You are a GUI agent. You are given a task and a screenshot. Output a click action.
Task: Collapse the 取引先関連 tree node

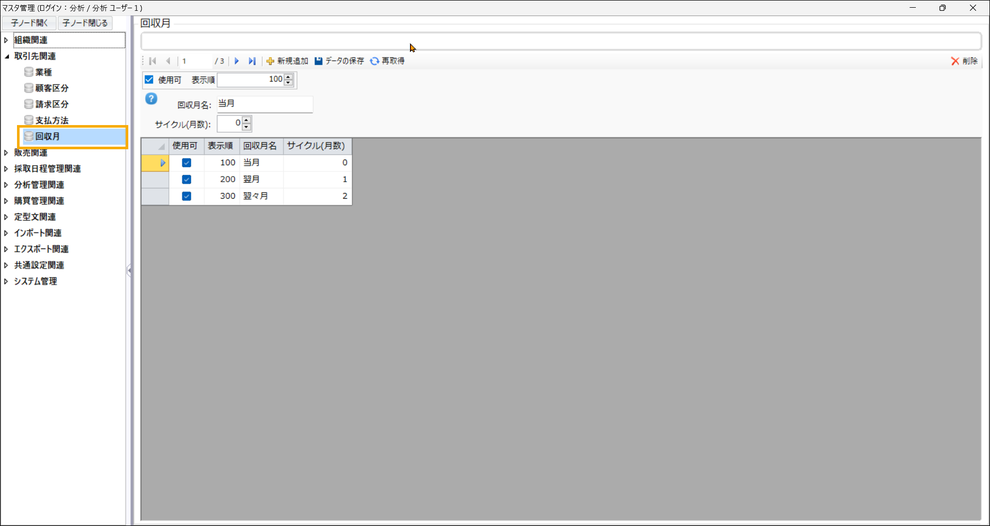6,56
